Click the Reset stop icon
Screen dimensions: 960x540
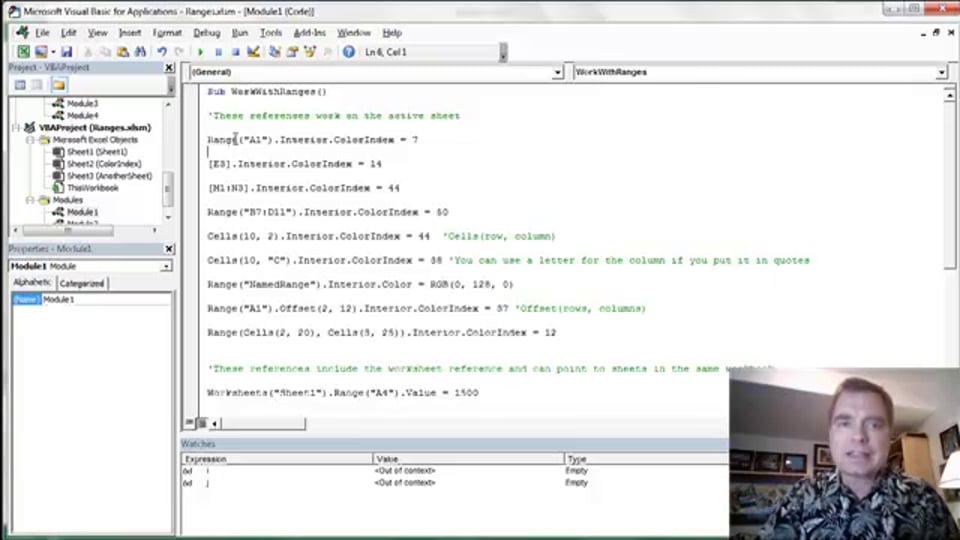(235, 52)
